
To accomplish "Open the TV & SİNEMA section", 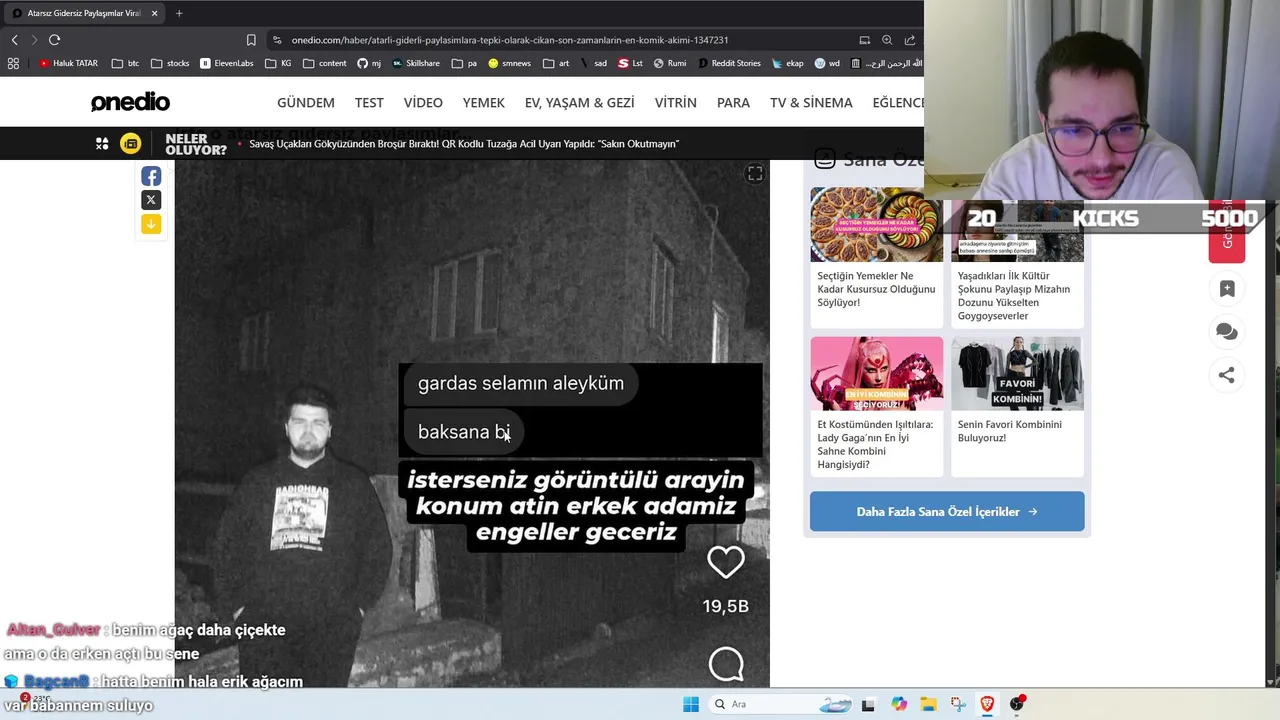I will (x=811, y=103).
